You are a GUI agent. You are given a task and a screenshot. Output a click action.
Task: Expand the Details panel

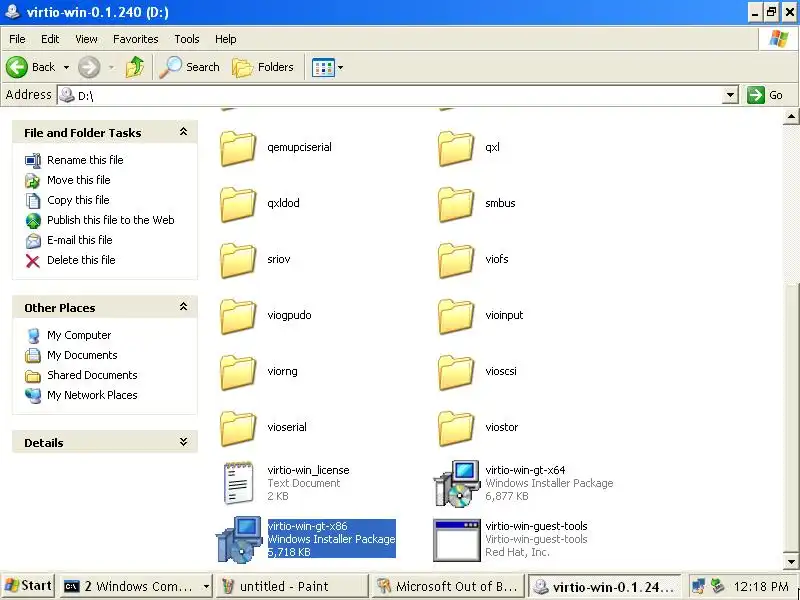184,442
